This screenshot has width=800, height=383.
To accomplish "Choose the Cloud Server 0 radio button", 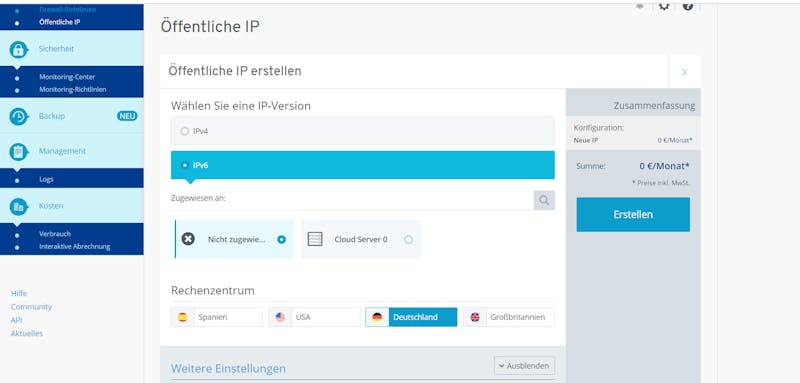I will 408,239.
